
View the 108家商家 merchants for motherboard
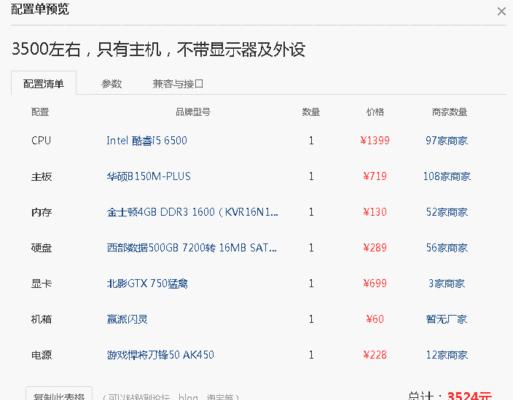tap(447, 176)
